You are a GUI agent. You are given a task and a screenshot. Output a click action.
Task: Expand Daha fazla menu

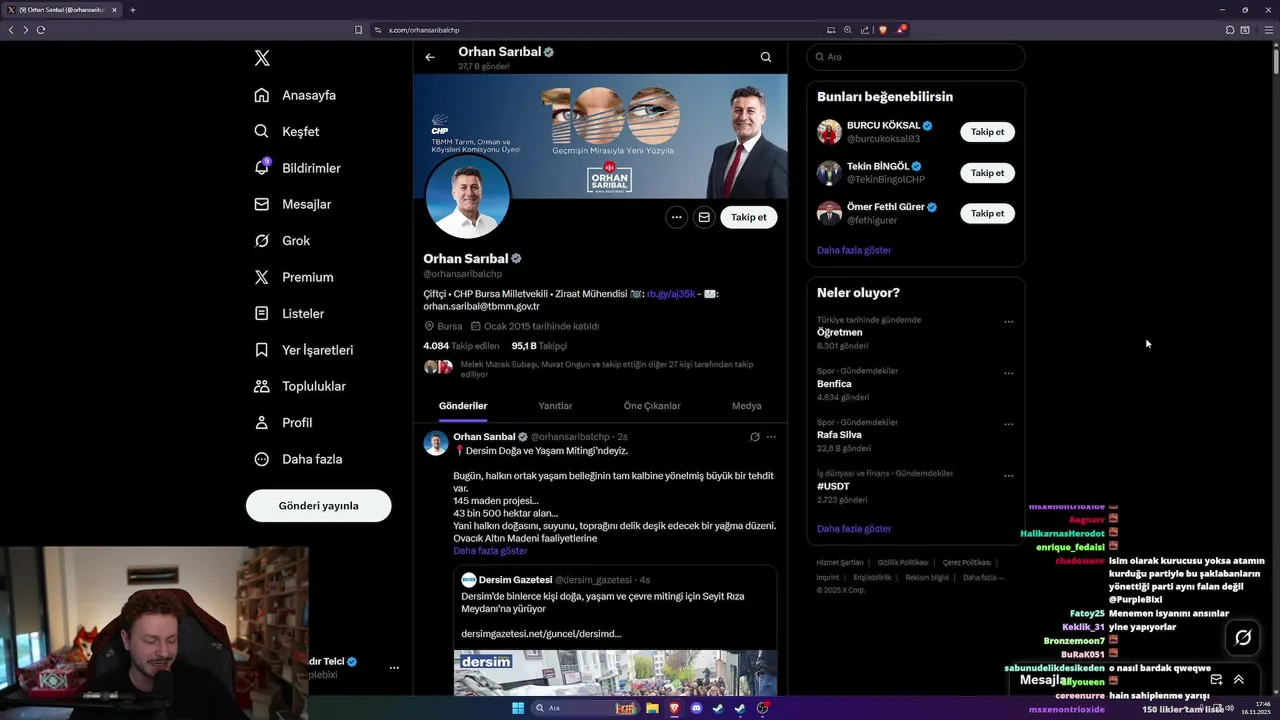pyautogui.click(x=298, y=459)
